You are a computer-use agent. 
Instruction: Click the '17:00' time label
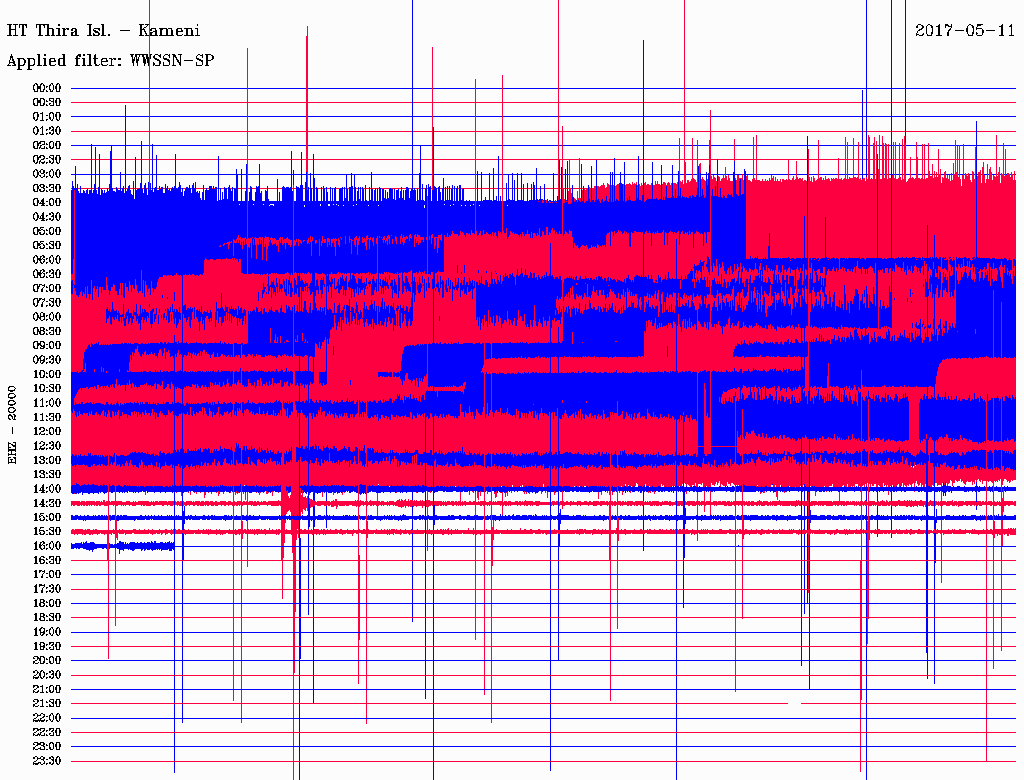coord(47,575)
